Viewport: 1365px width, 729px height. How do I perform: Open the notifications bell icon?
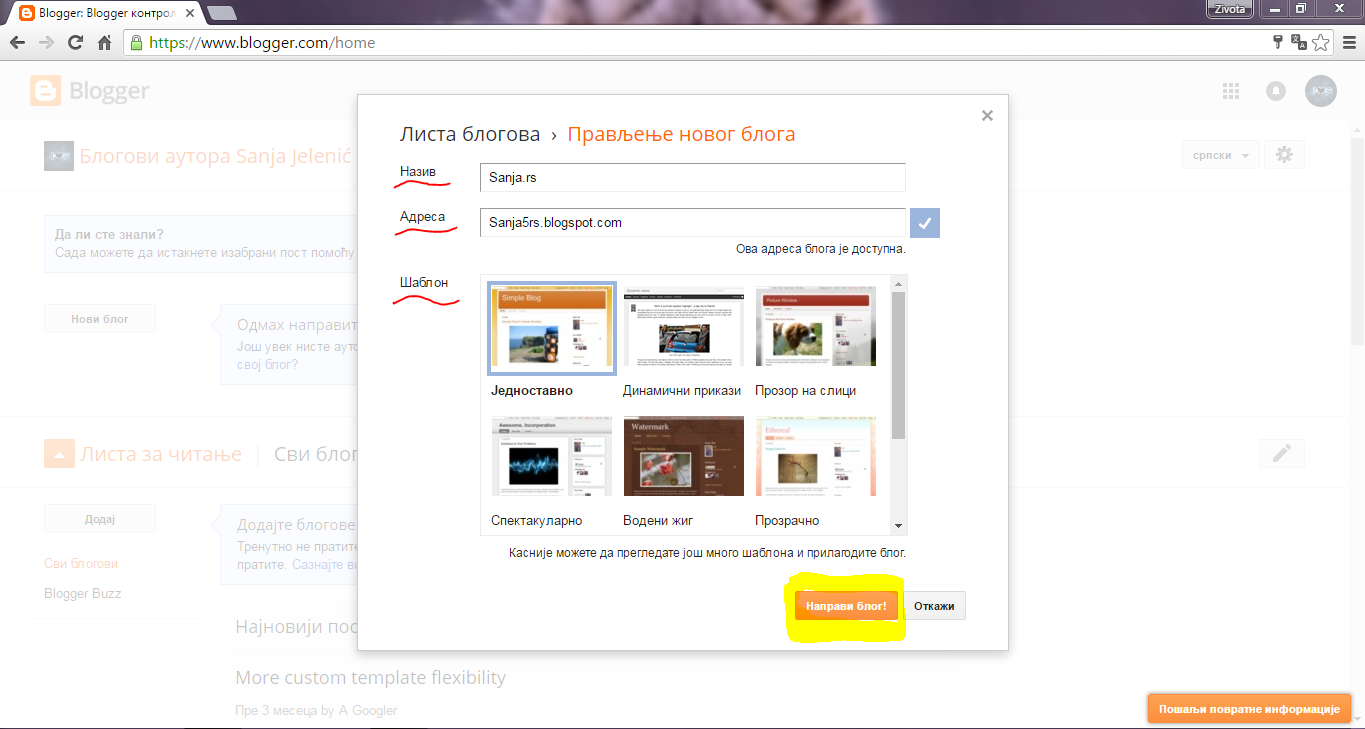[1276, 91]
